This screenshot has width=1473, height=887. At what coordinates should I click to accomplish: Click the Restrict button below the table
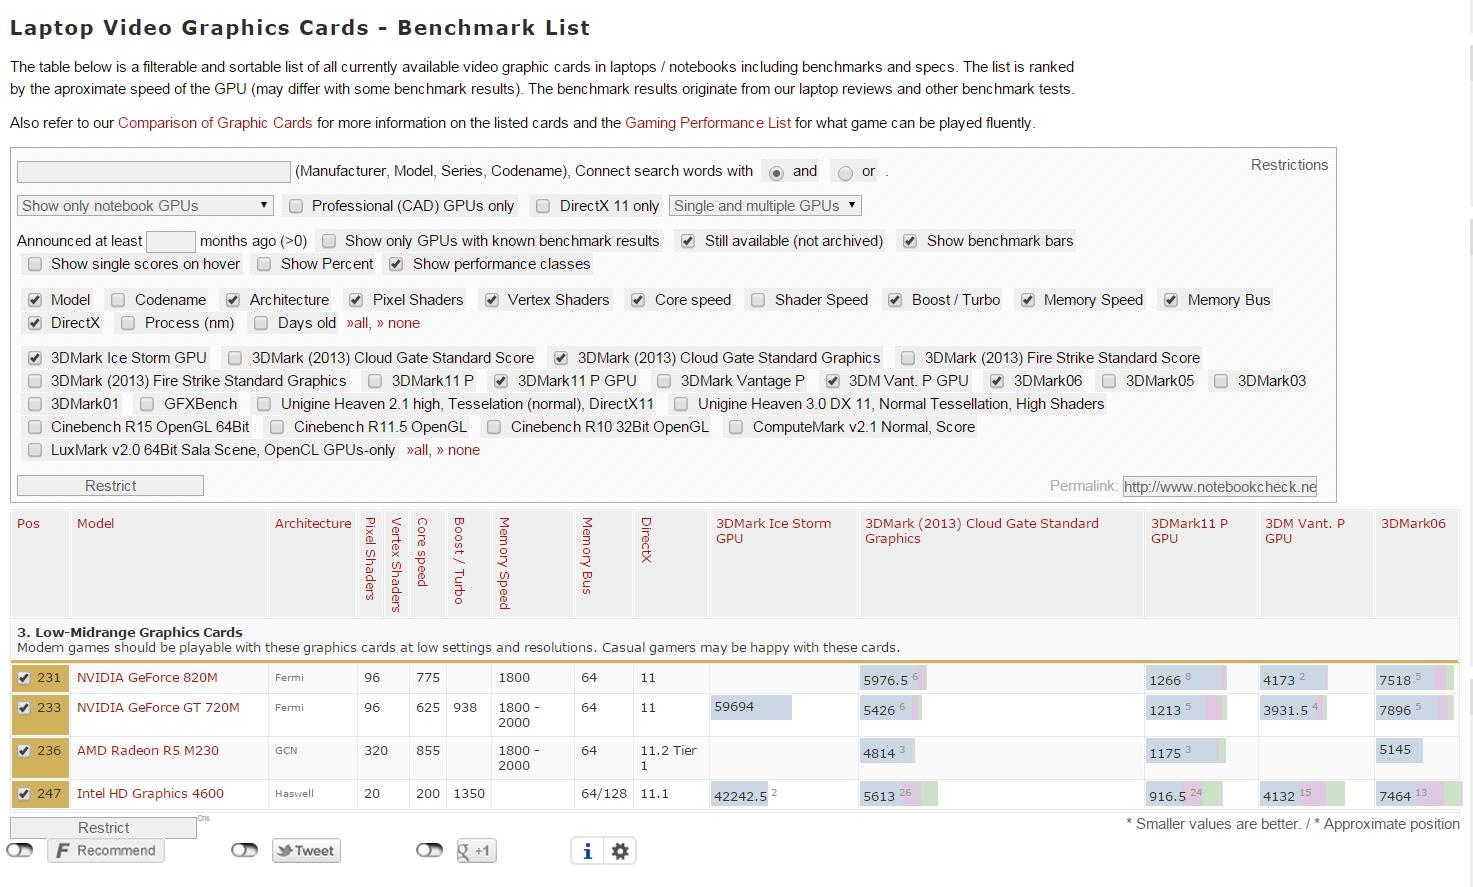[103, 828]
